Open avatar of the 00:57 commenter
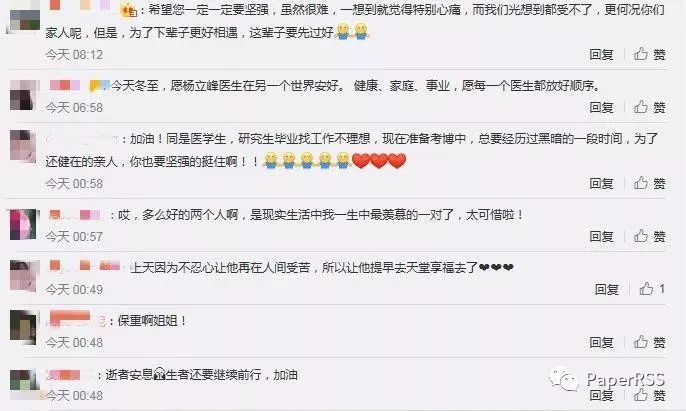This screenshot has height=411, width=686. [x=23, y=224]
